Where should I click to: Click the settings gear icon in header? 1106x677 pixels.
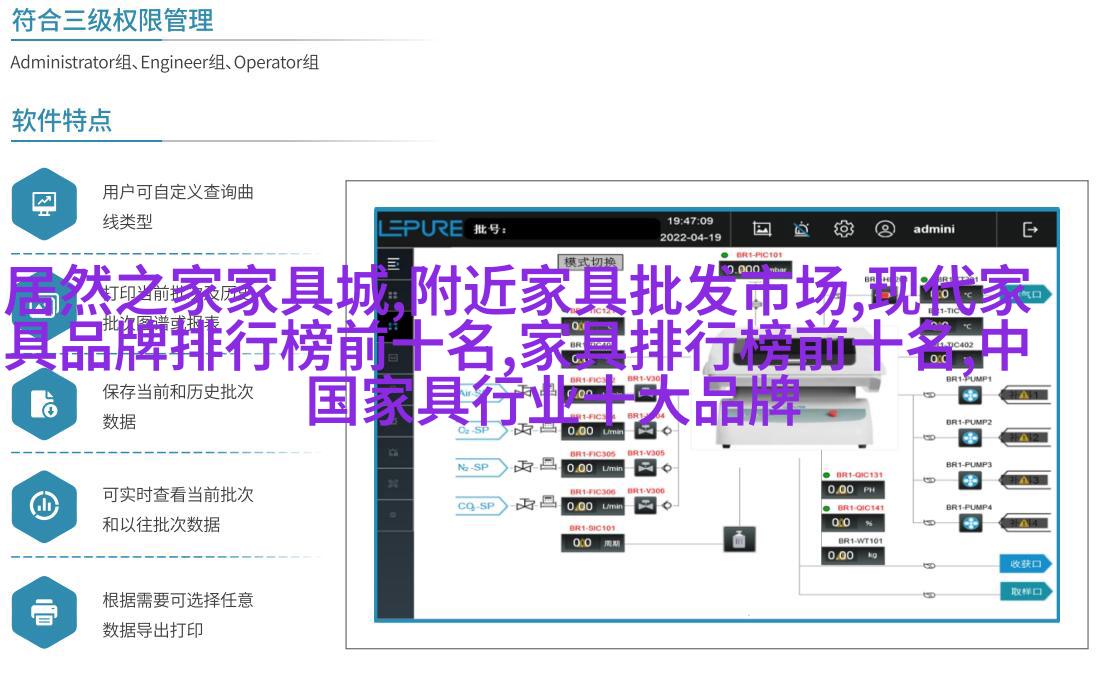(x=843, y=229)
